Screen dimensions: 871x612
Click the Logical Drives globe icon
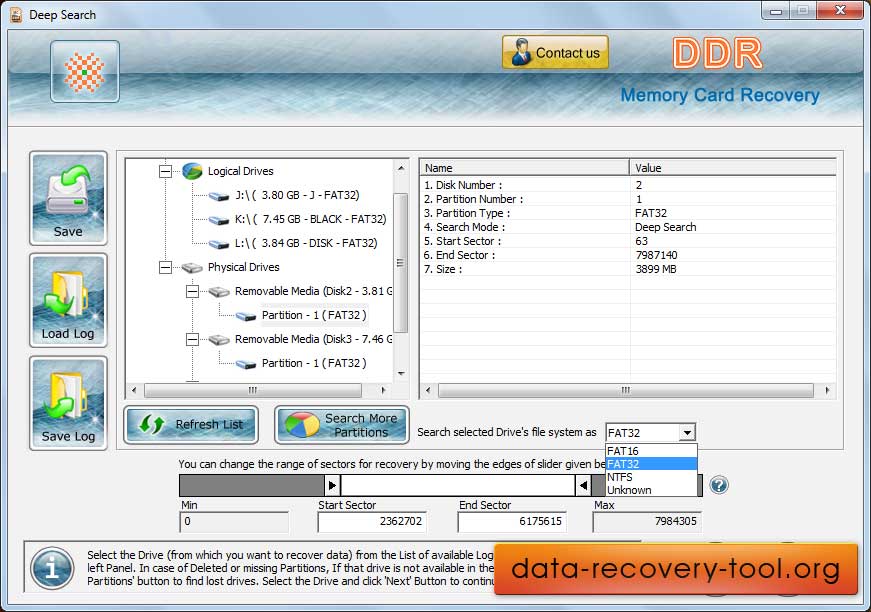click(x=192, y=171)
